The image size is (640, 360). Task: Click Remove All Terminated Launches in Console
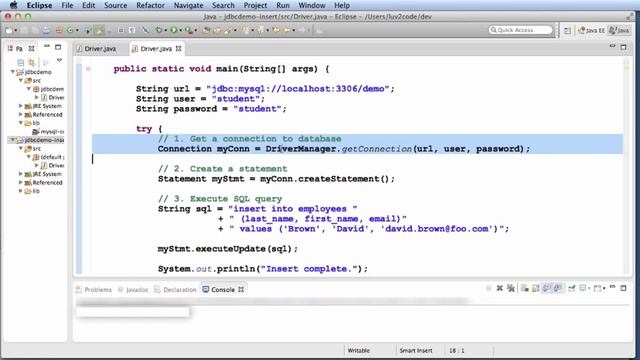click(511, 288)
